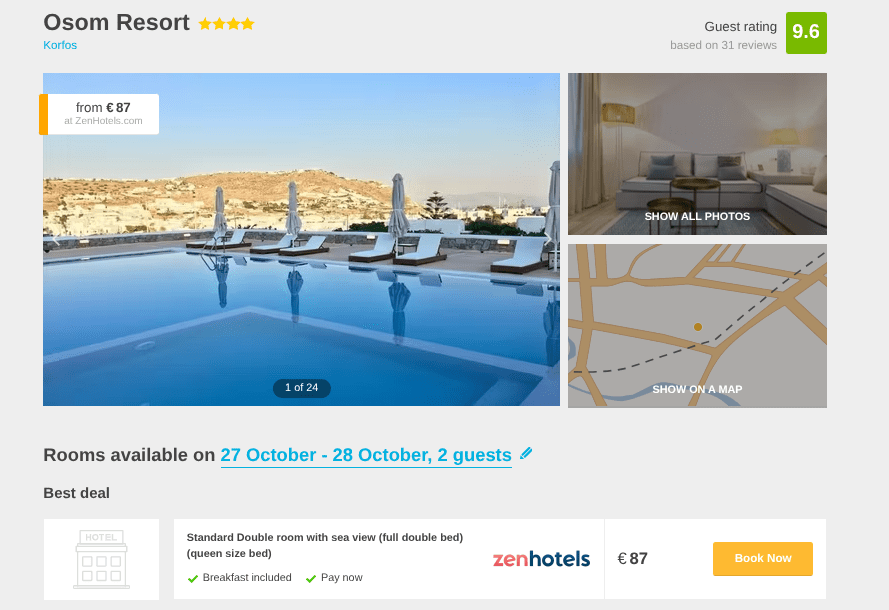Image resolution: width=889 pixels, height=610 pixels.
Task: Click the Osom Resort hotel name heading
Action: click(116, 23)
